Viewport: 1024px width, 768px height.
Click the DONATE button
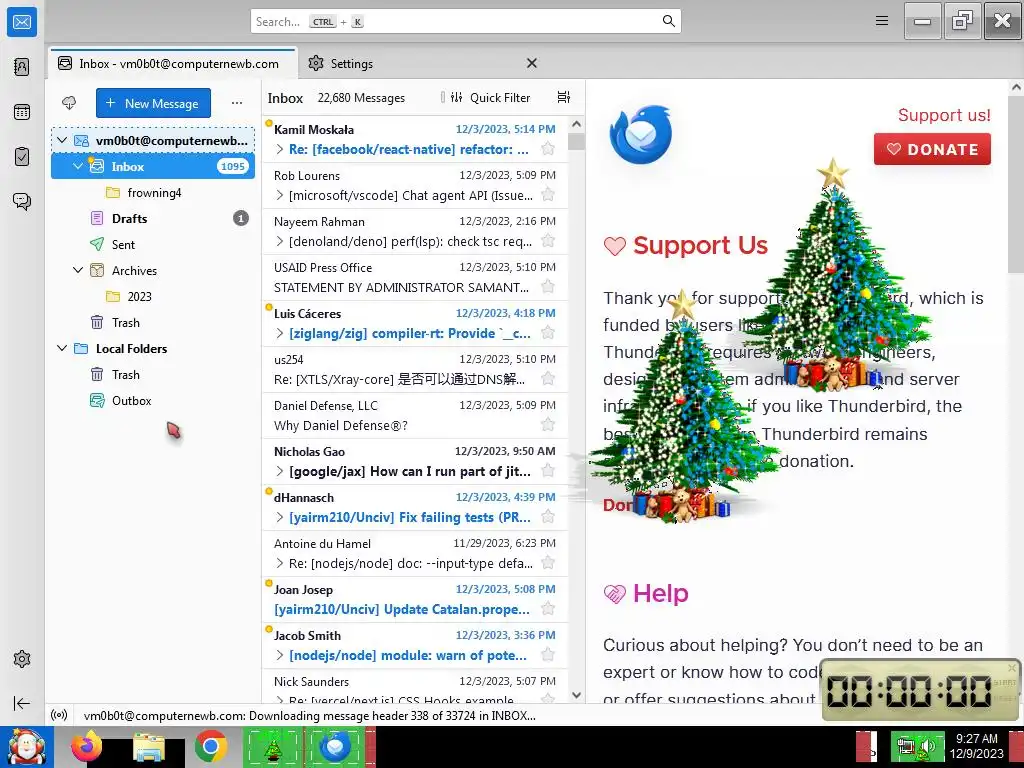[932, 149]
